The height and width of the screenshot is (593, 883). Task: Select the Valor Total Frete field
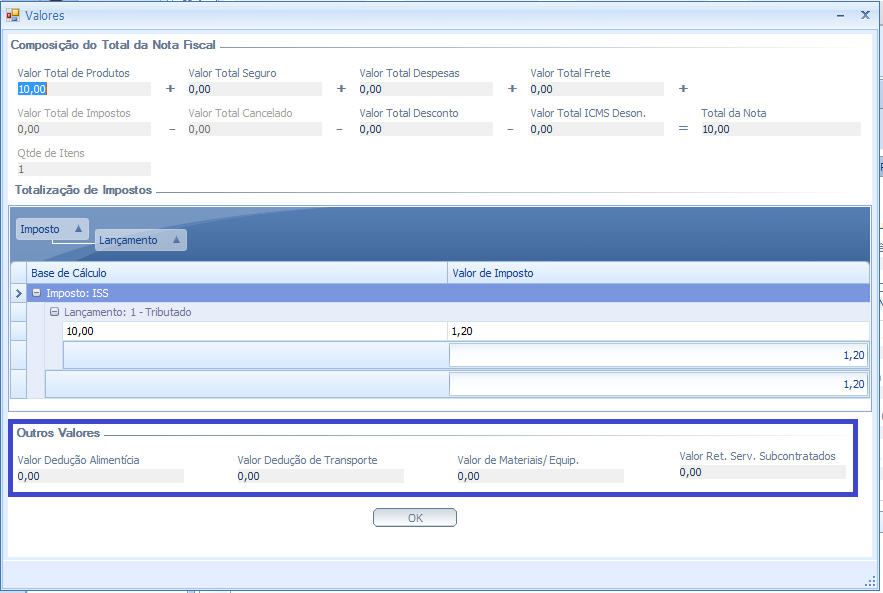[x=596, y=89]
